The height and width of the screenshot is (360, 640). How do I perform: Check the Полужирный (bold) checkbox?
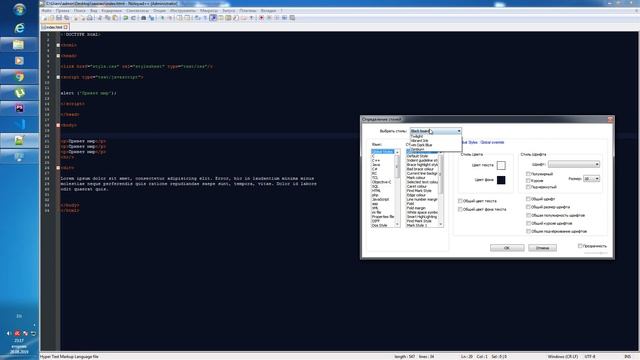tap(528, 174)
